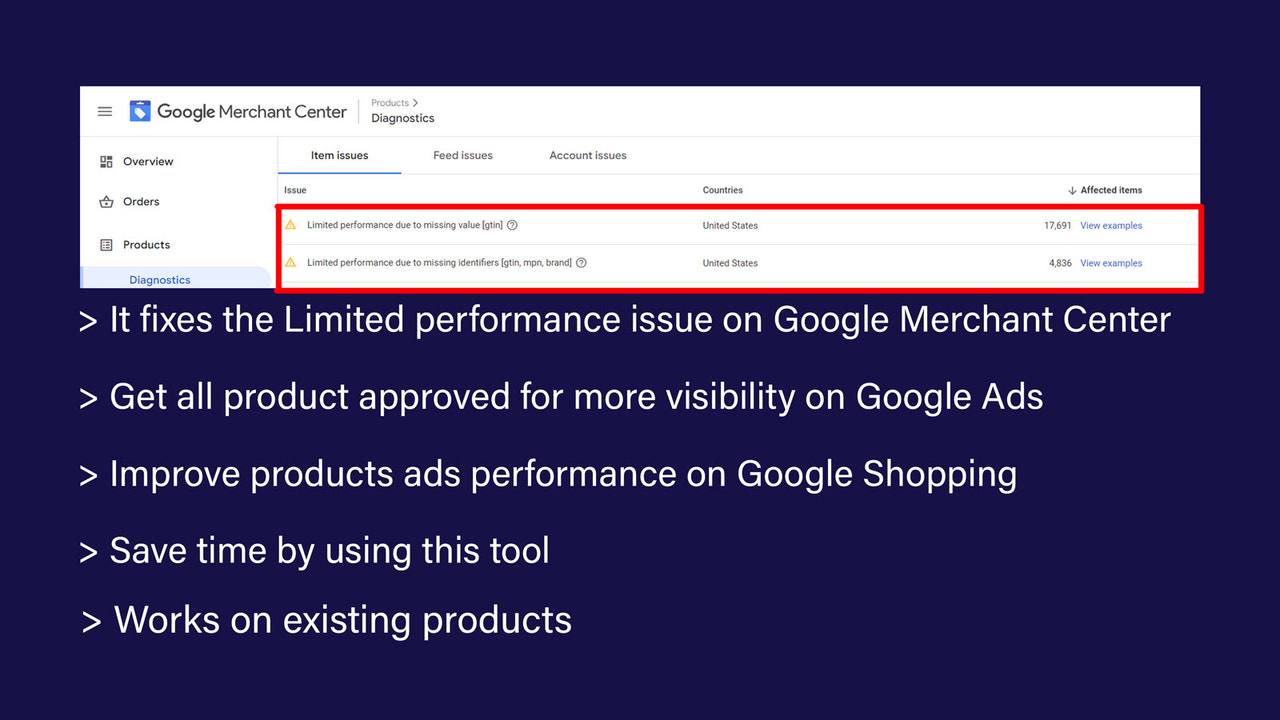Click the warning icon for missing identifiers issue

290,262
